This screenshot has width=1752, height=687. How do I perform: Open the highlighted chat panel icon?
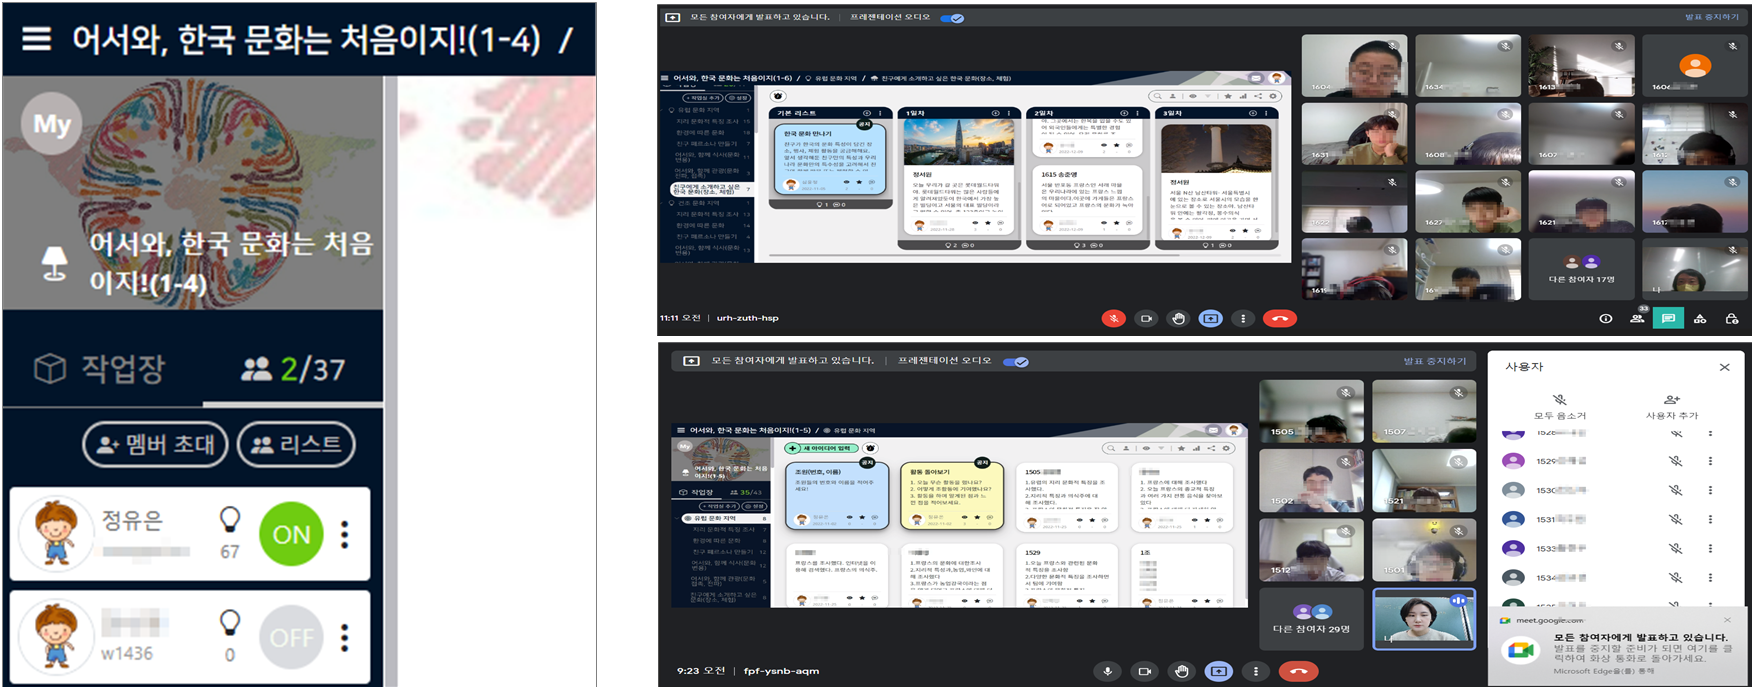(1668, 318)
